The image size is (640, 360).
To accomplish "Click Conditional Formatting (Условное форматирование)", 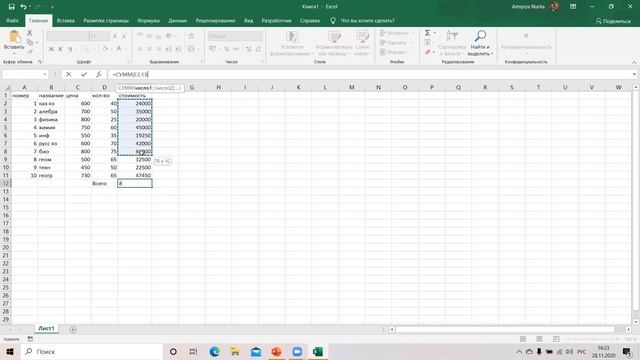I will (292, 43).
